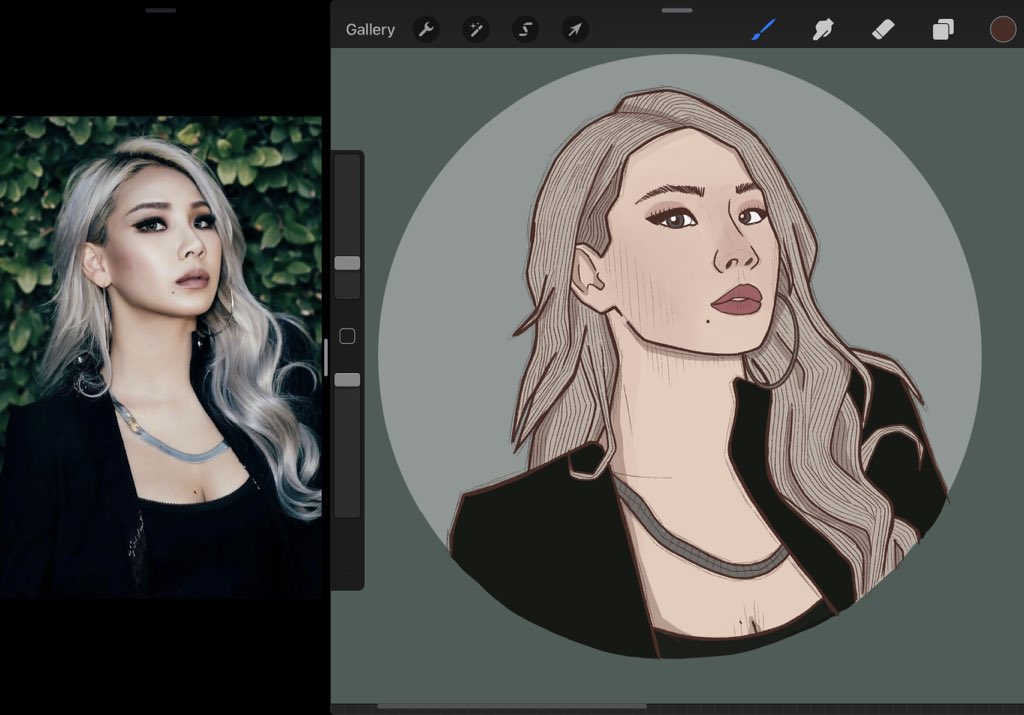The height and width of the screenshot is (715, 1024).
Task: Select the Eraser tool
Action: [883, 29]
